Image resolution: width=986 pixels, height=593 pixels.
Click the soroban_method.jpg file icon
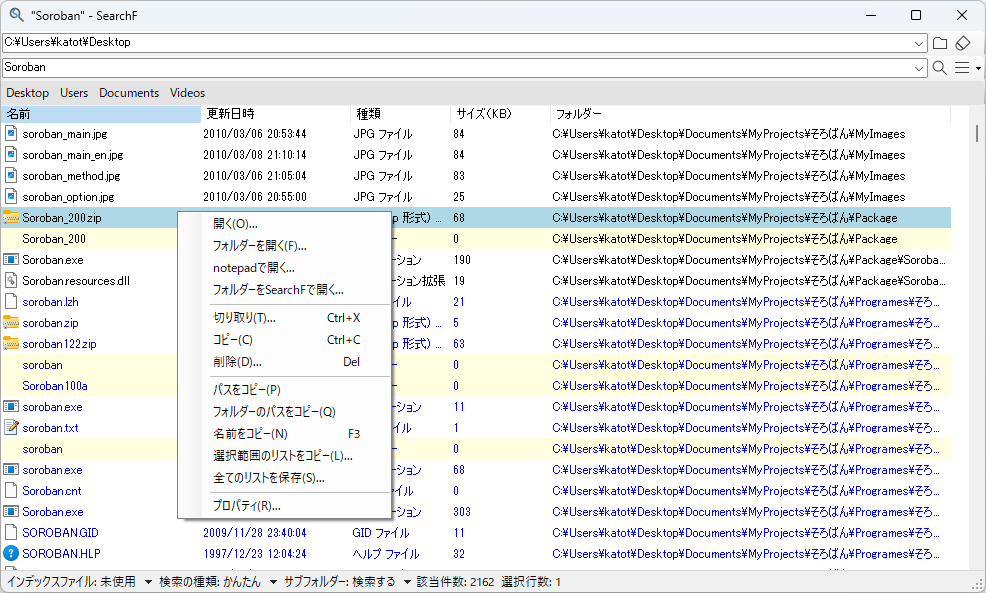point(11,175)
